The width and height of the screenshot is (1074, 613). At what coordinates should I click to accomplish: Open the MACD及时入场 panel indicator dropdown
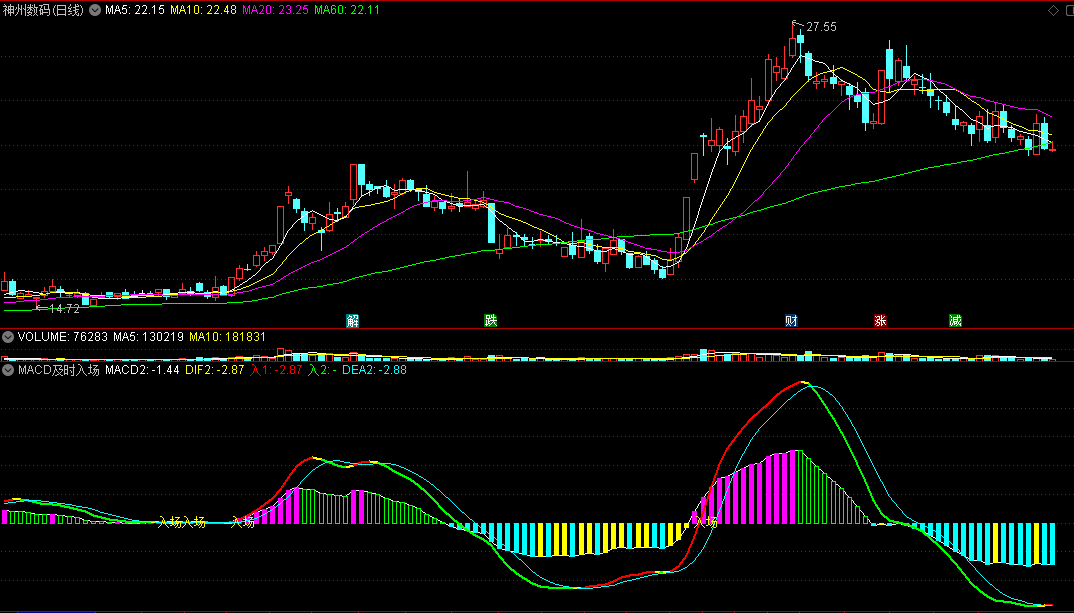pyautogui.click(x=8, y=370)
